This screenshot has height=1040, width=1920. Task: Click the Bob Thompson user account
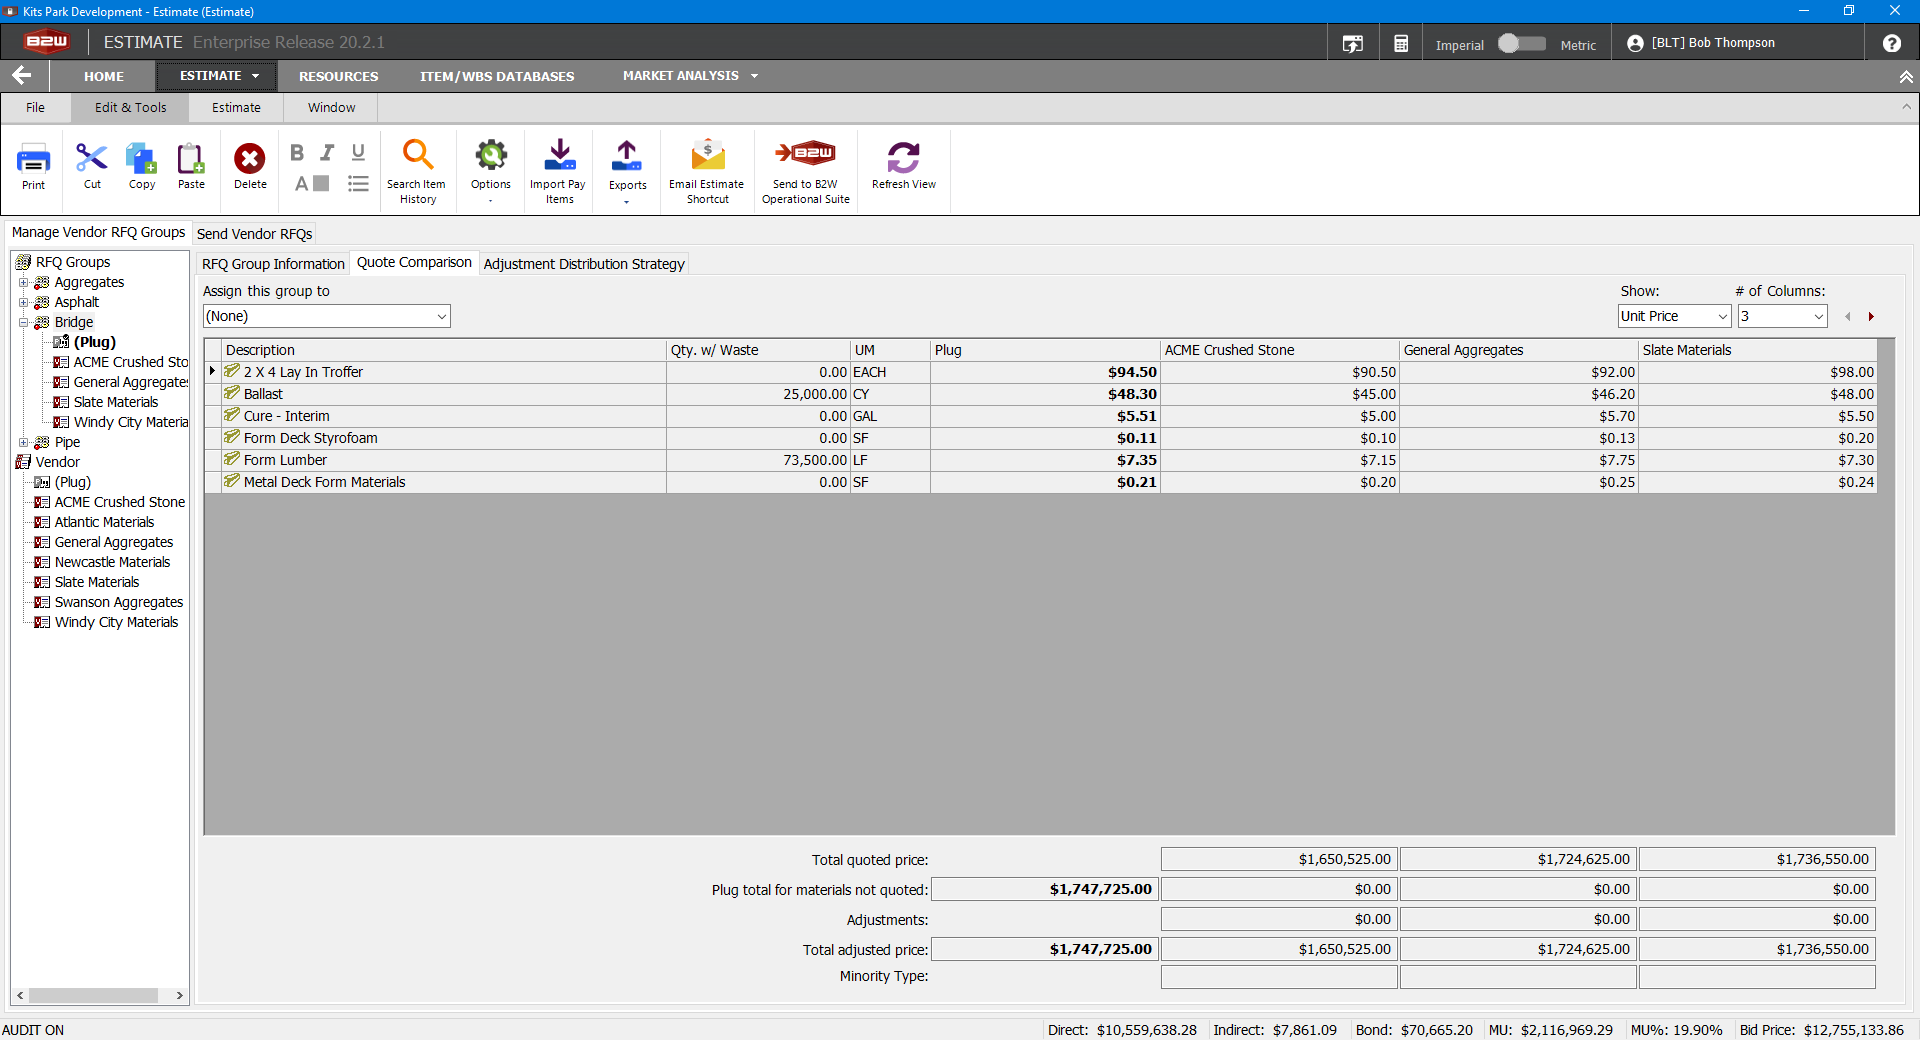(x=1701, y=43)
